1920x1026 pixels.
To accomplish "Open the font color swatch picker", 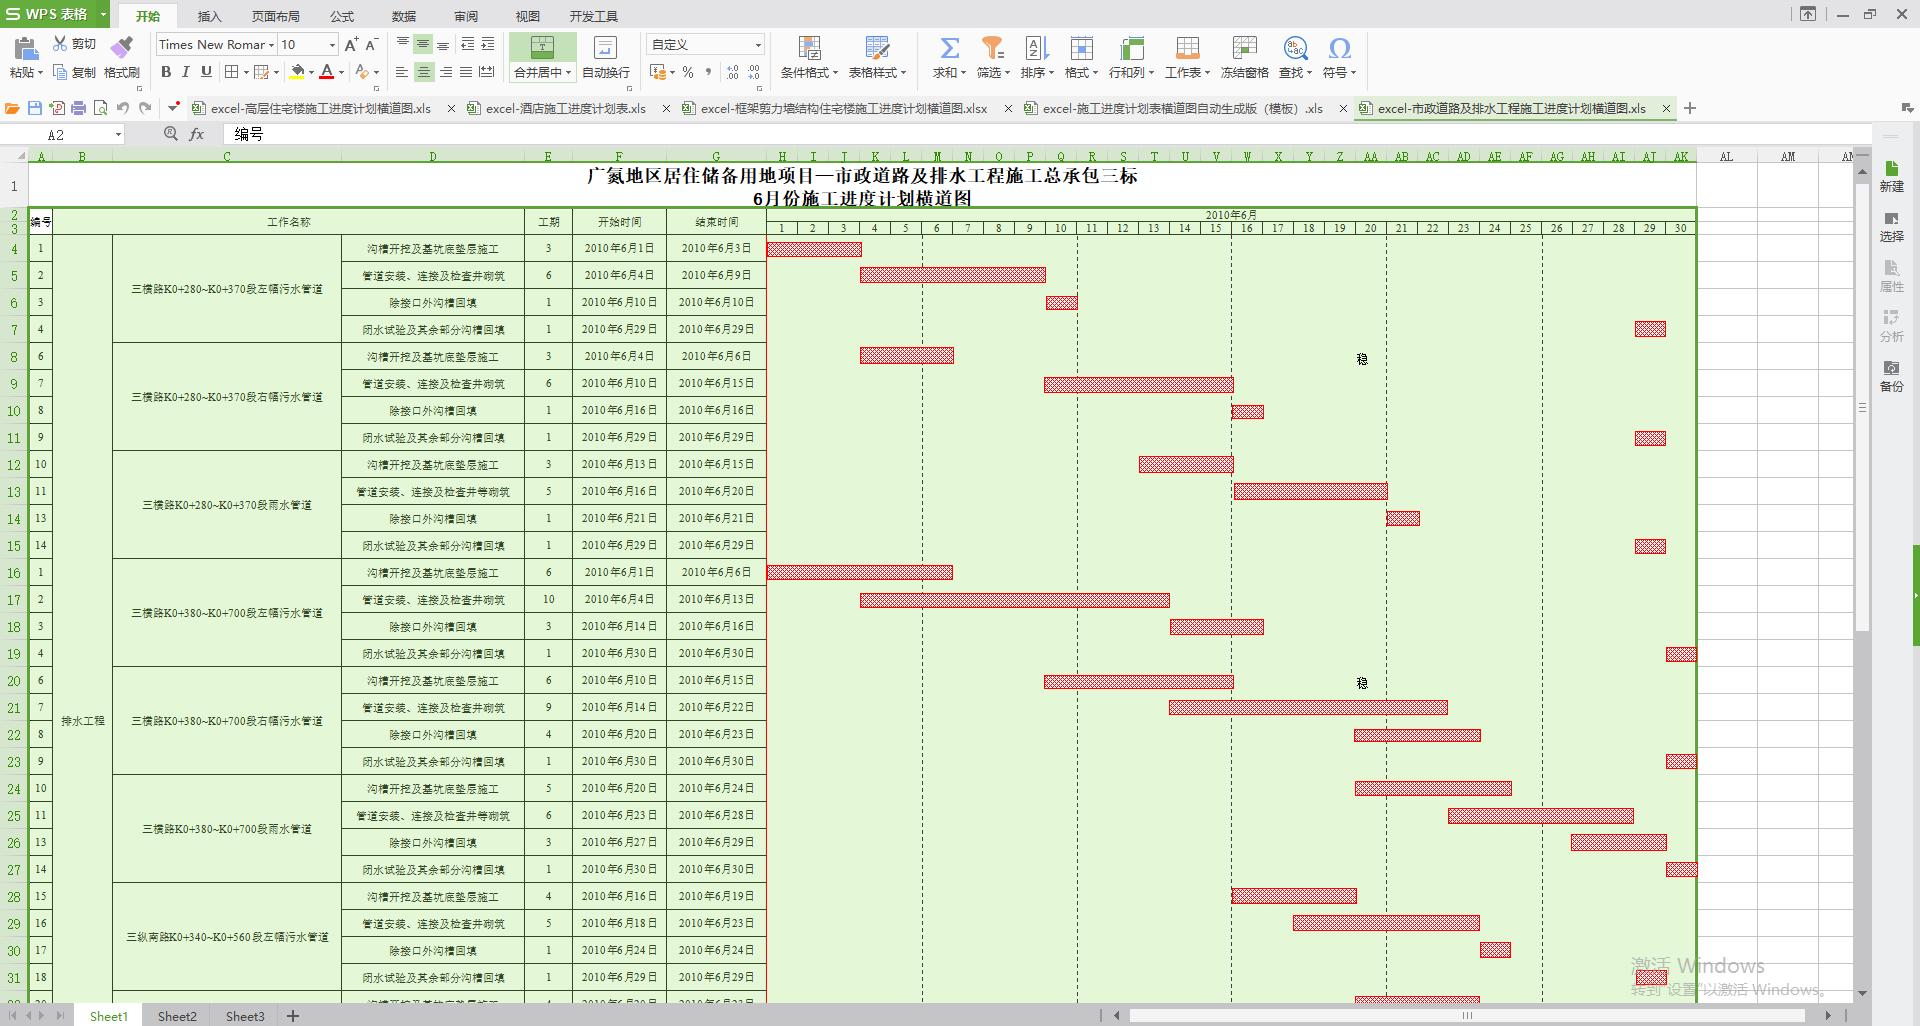I will pos(340,72).
